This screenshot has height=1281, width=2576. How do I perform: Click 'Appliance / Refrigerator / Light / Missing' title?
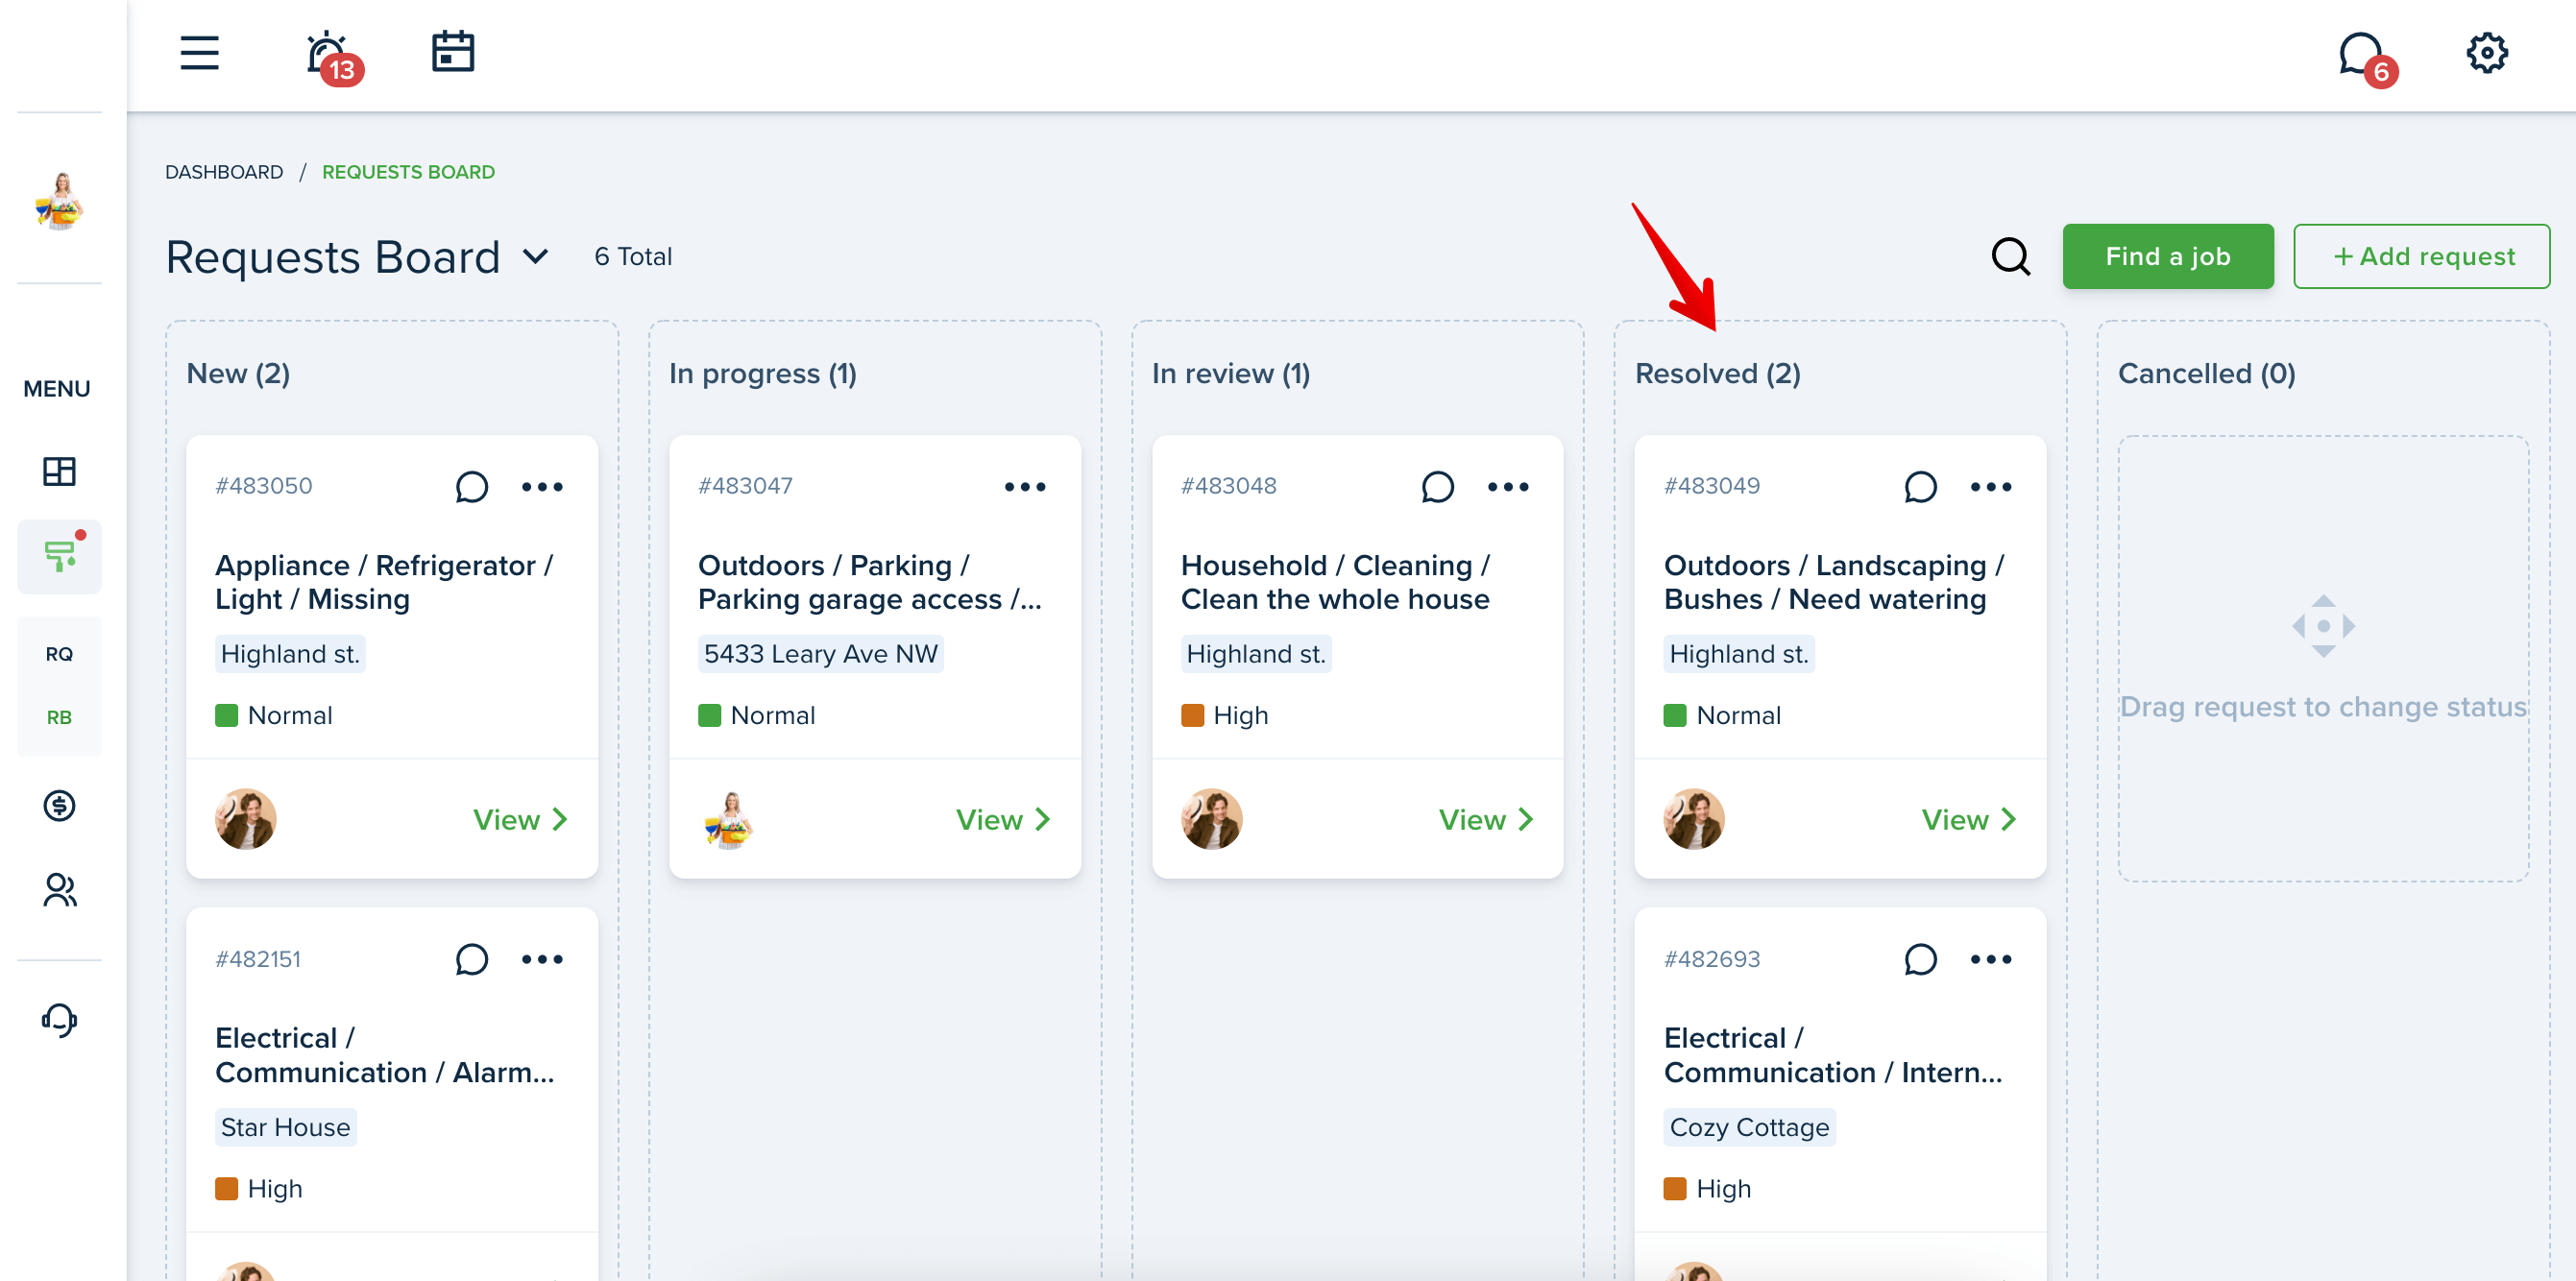click(385, 583)
